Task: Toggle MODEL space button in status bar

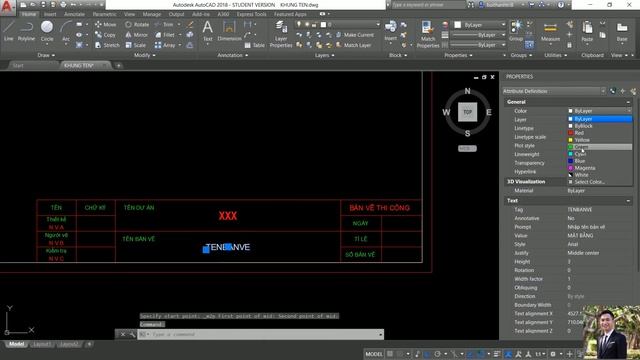Action: point(374,354)
